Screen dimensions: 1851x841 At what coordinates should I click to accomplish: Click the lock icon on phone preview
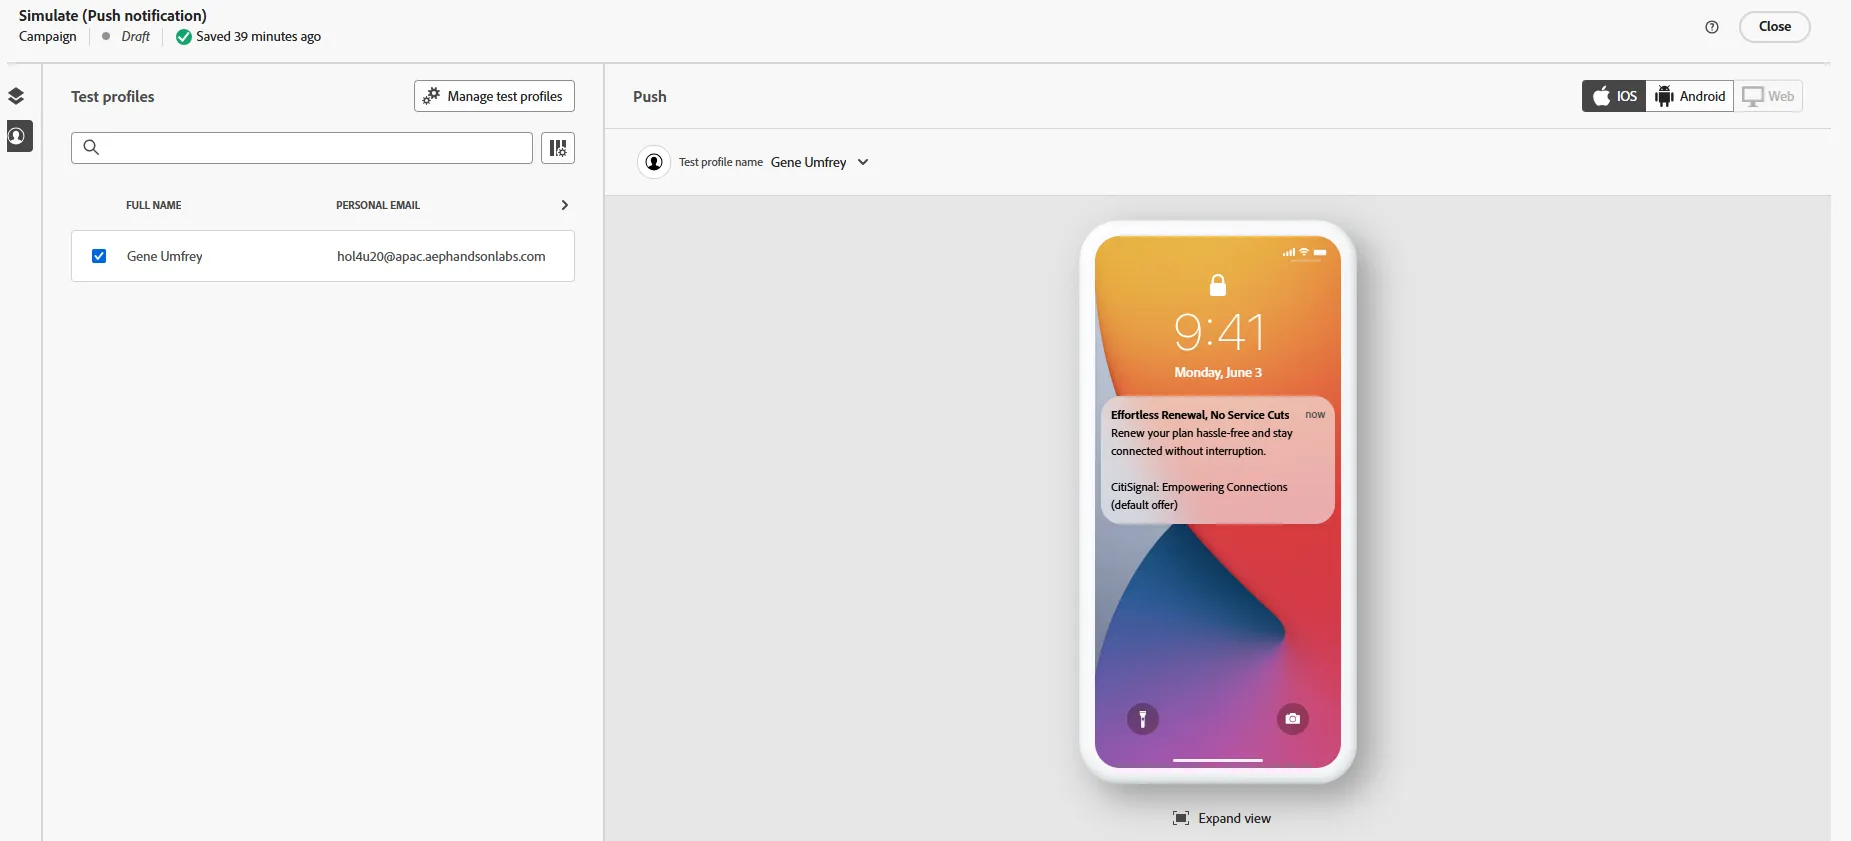(x=1218, y=285)
